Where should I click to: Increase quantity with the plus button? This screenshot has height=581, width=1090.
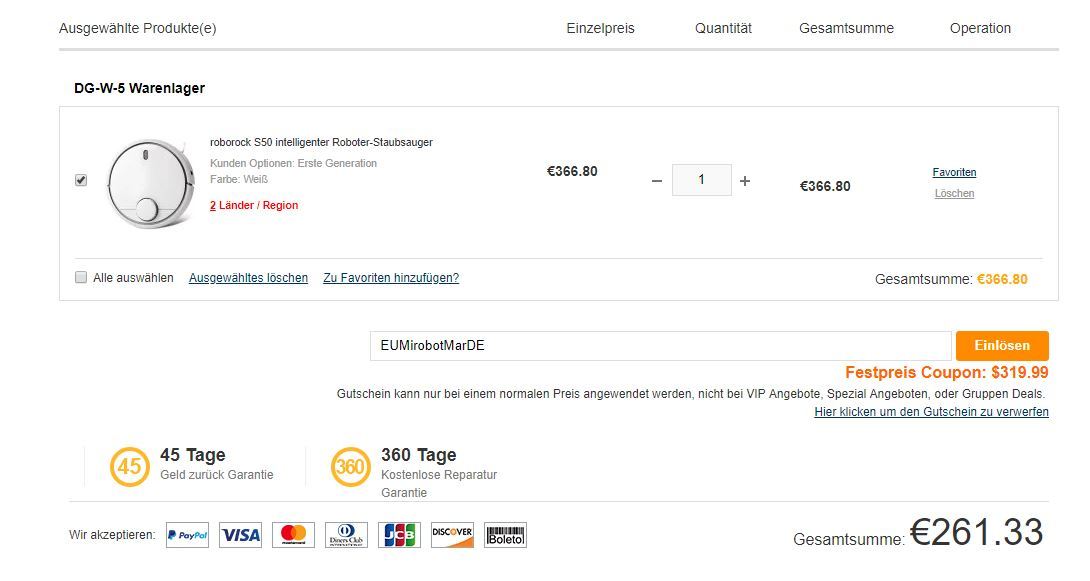pyautogui.click(x=745, y=181)
